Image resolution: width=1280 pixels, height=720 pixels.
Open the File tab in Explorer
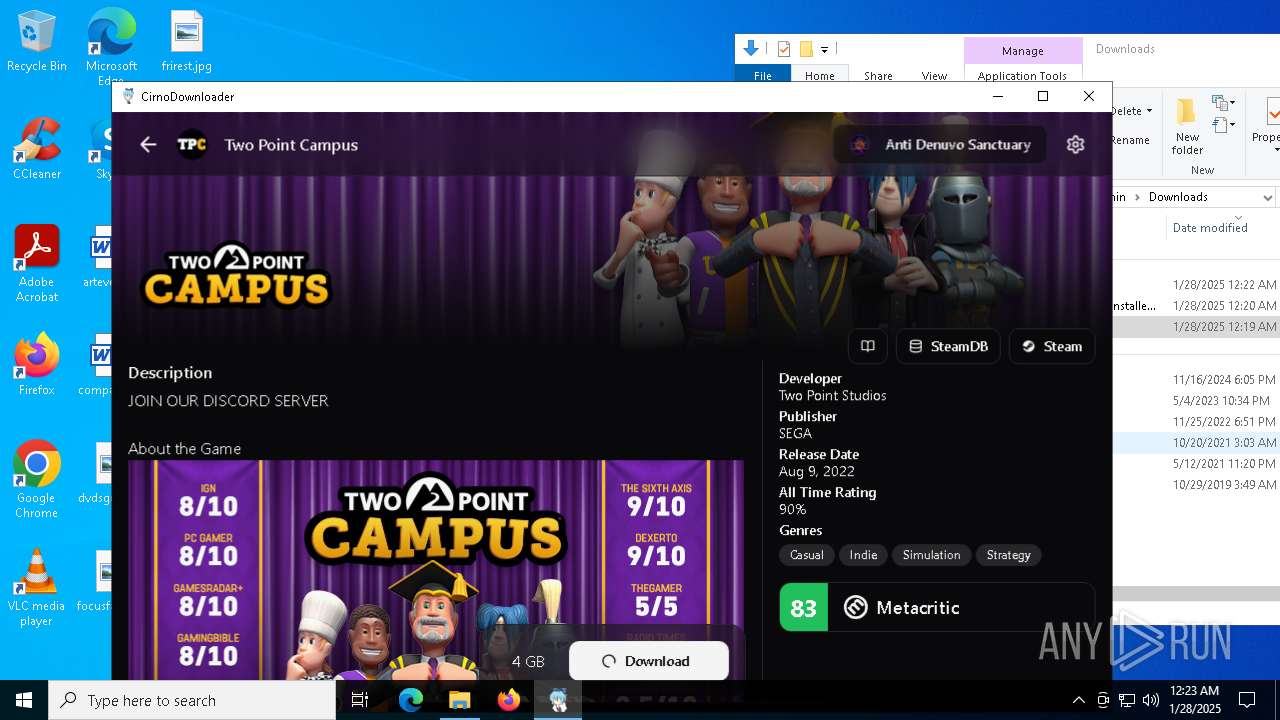(x=763, y=76)
